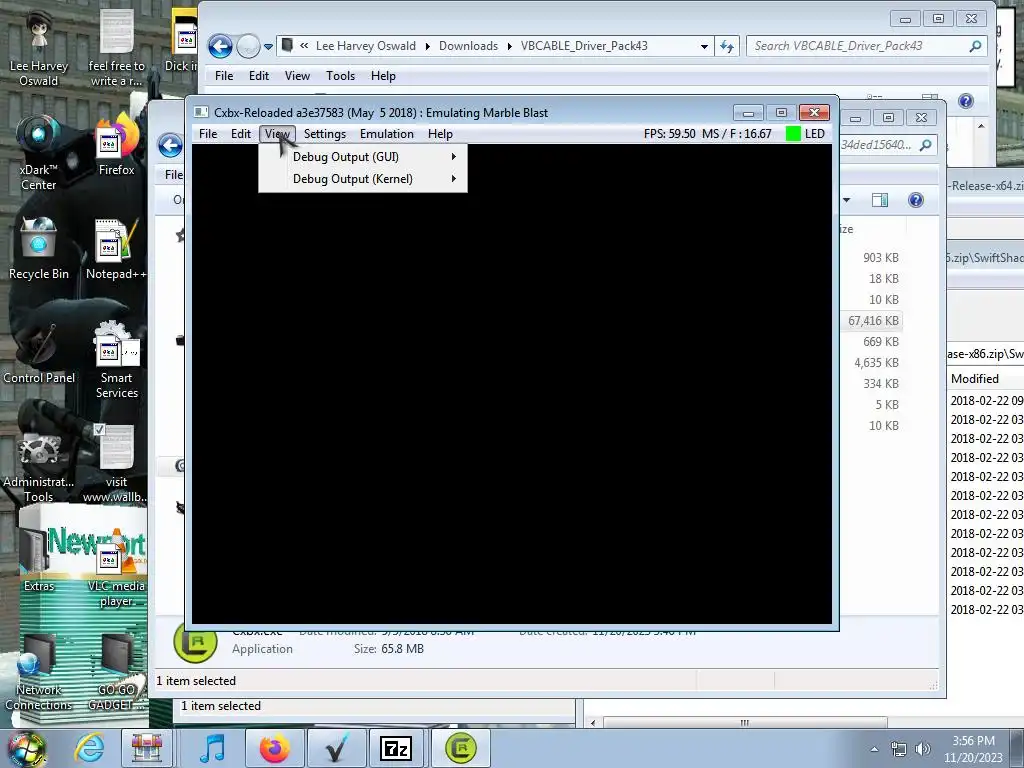The image size is (1024, 768).
Task: Select VBCABLE_Driver_Pack43 in the breadcrumb
Action: coord(584,46)
